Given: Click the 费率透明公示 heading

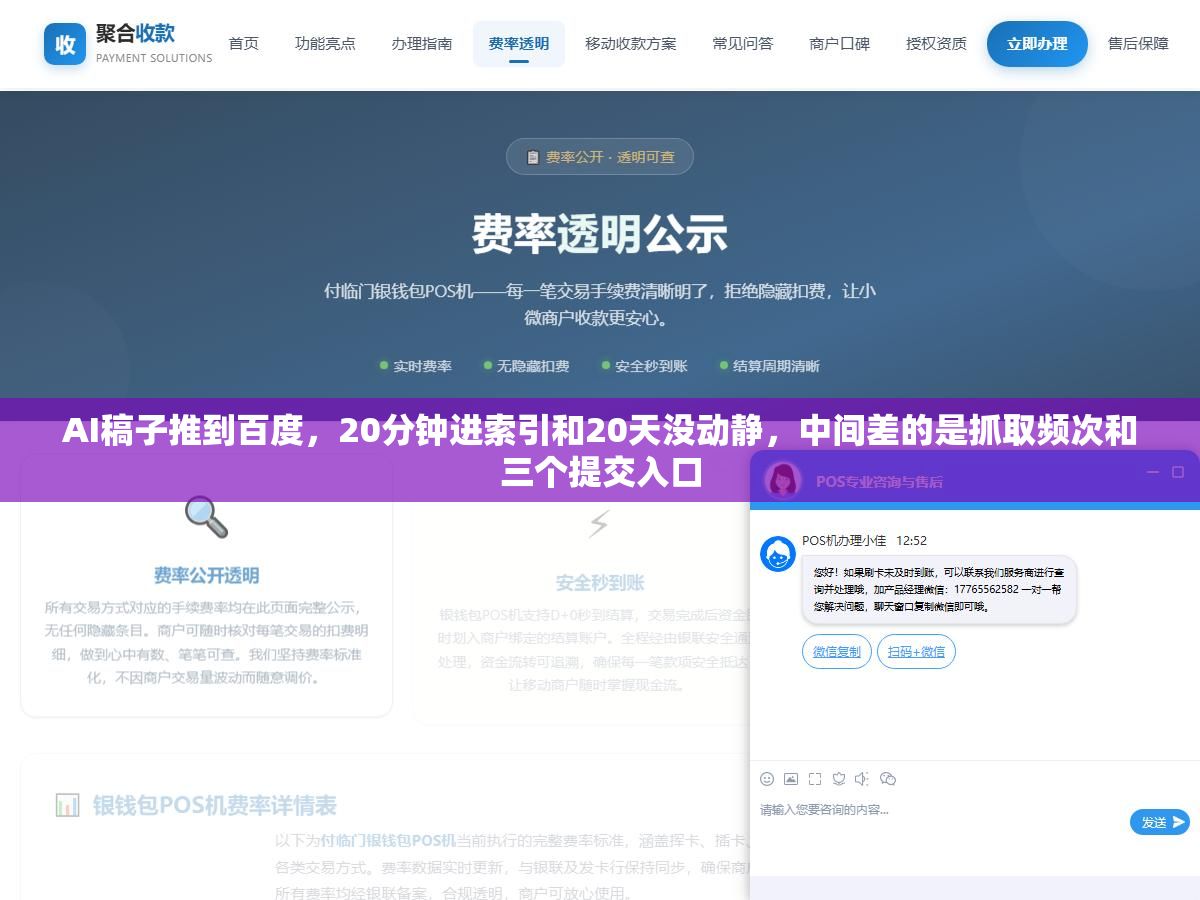Looking at the screenshot, I should 600,234.
